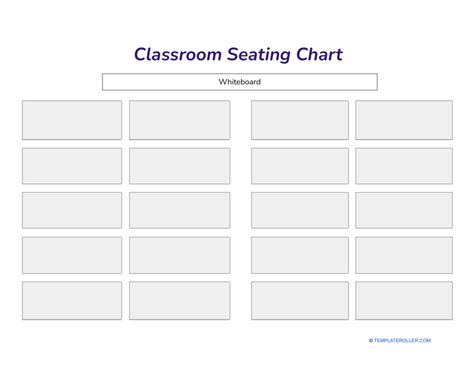
Task: Select second-row desk in rightmost column
Action: point(404,166)
